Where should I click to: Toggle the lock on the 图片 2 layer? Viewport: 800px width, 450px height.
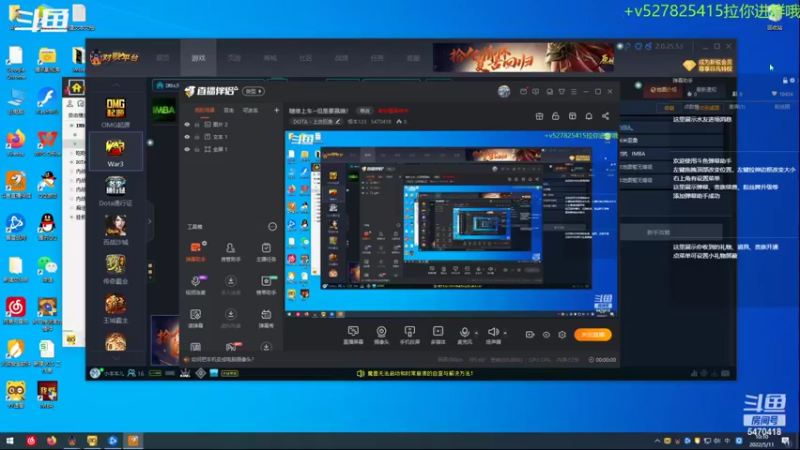click(197, 124)
